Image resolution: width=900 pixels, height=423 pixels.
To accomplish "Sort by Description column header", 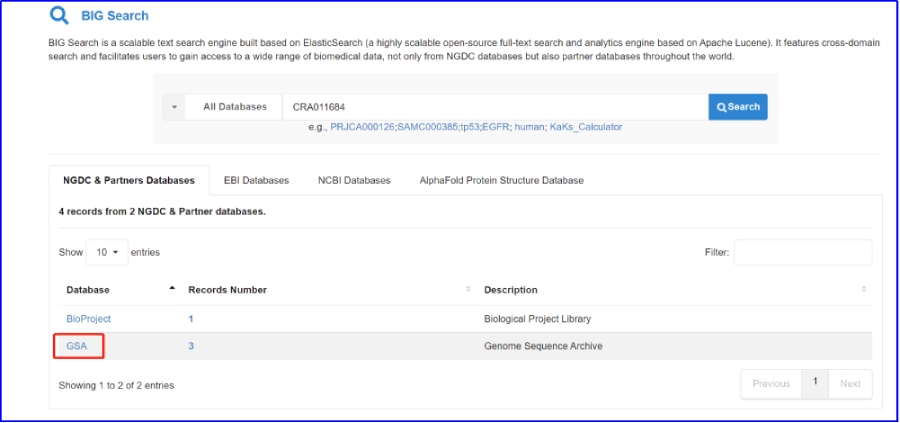I will pos(510,290).
